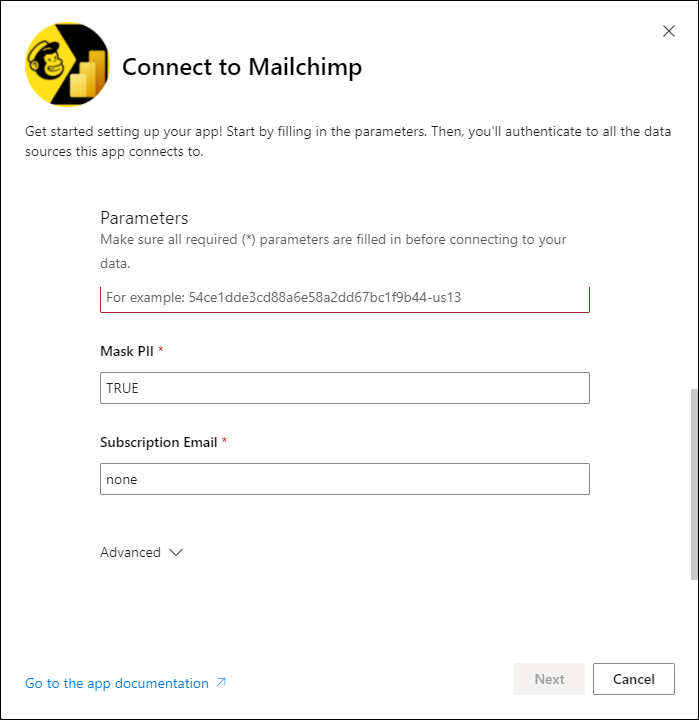The image size is (699, 720).
Task: Click the Subscription Email field containing none
Action: [x=345, y=479]
